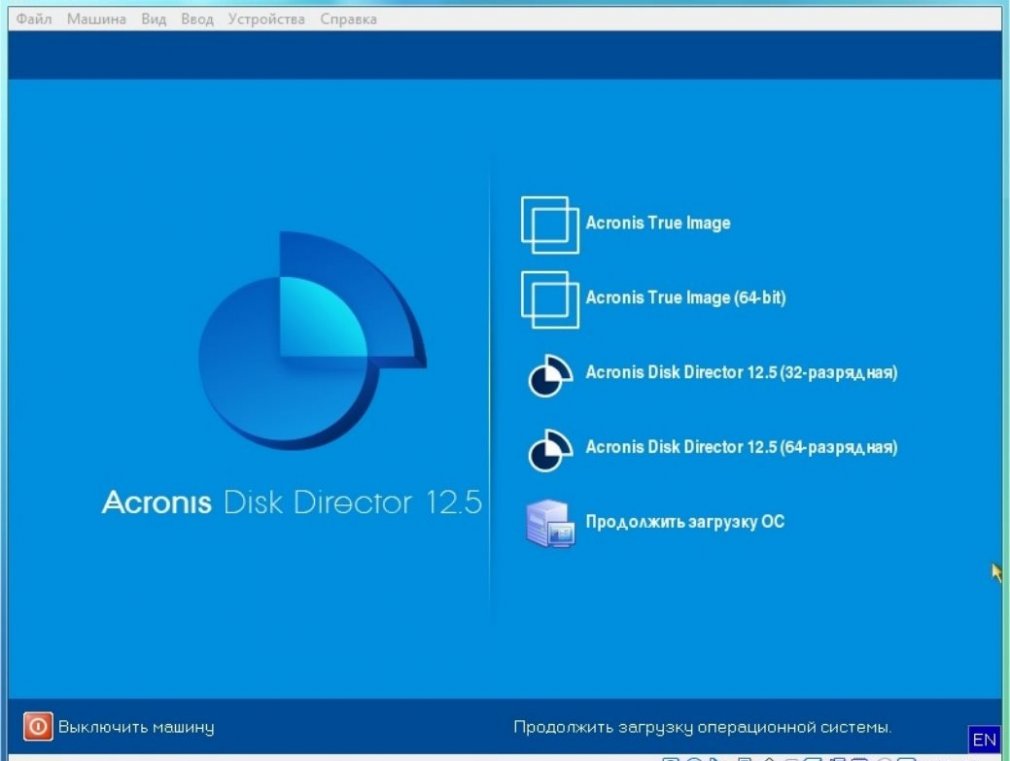Viewport: 1010px width, 761px height.
Task: Click Выключить машину text
Action: pyautogui.click(x=136, y=727)
